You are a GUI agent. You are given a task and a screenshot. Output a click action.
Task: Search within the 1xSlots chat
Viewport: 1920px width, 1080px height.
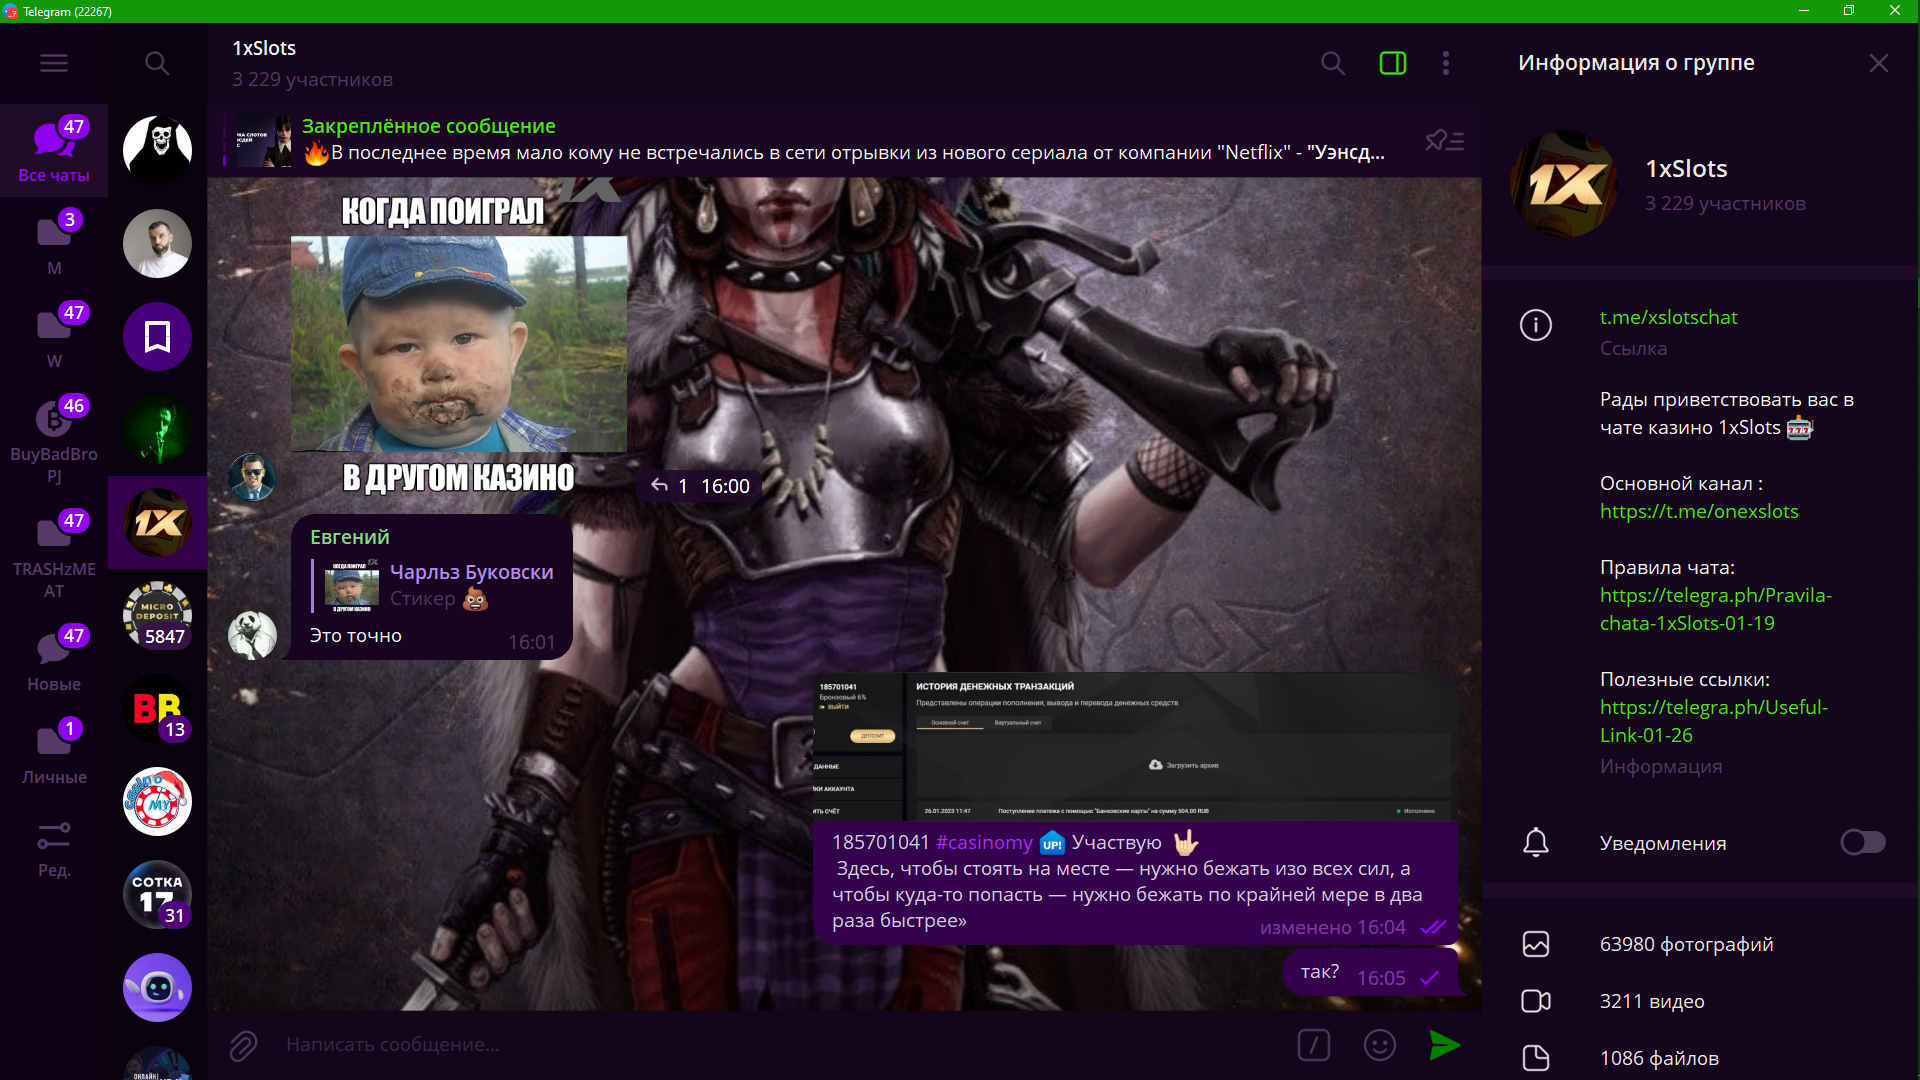coord(1332,63)
